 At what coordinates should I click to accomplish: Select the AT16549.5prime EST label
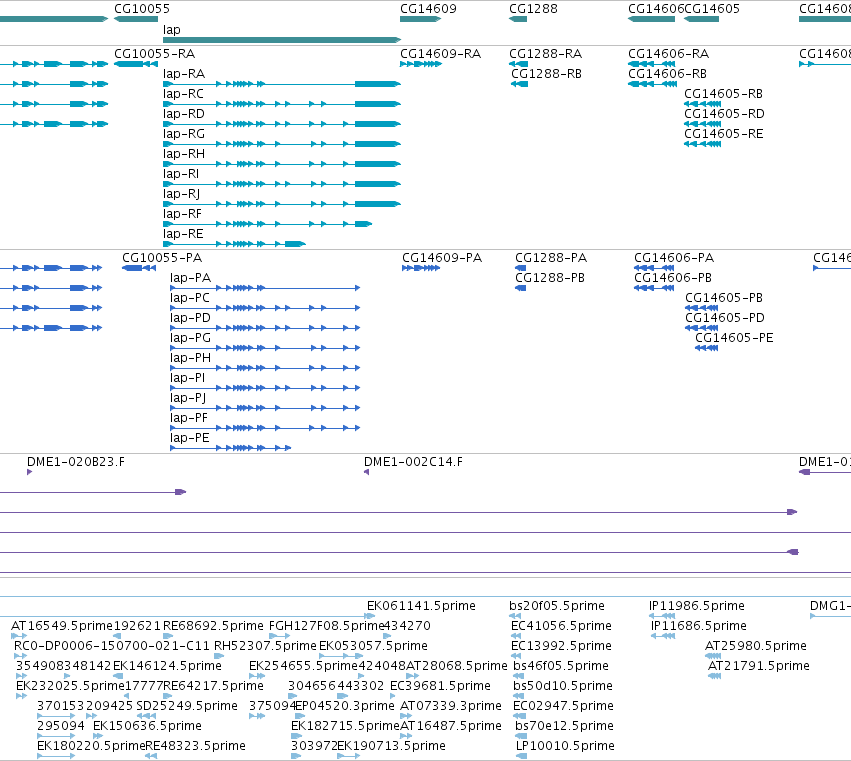(61, 626)
